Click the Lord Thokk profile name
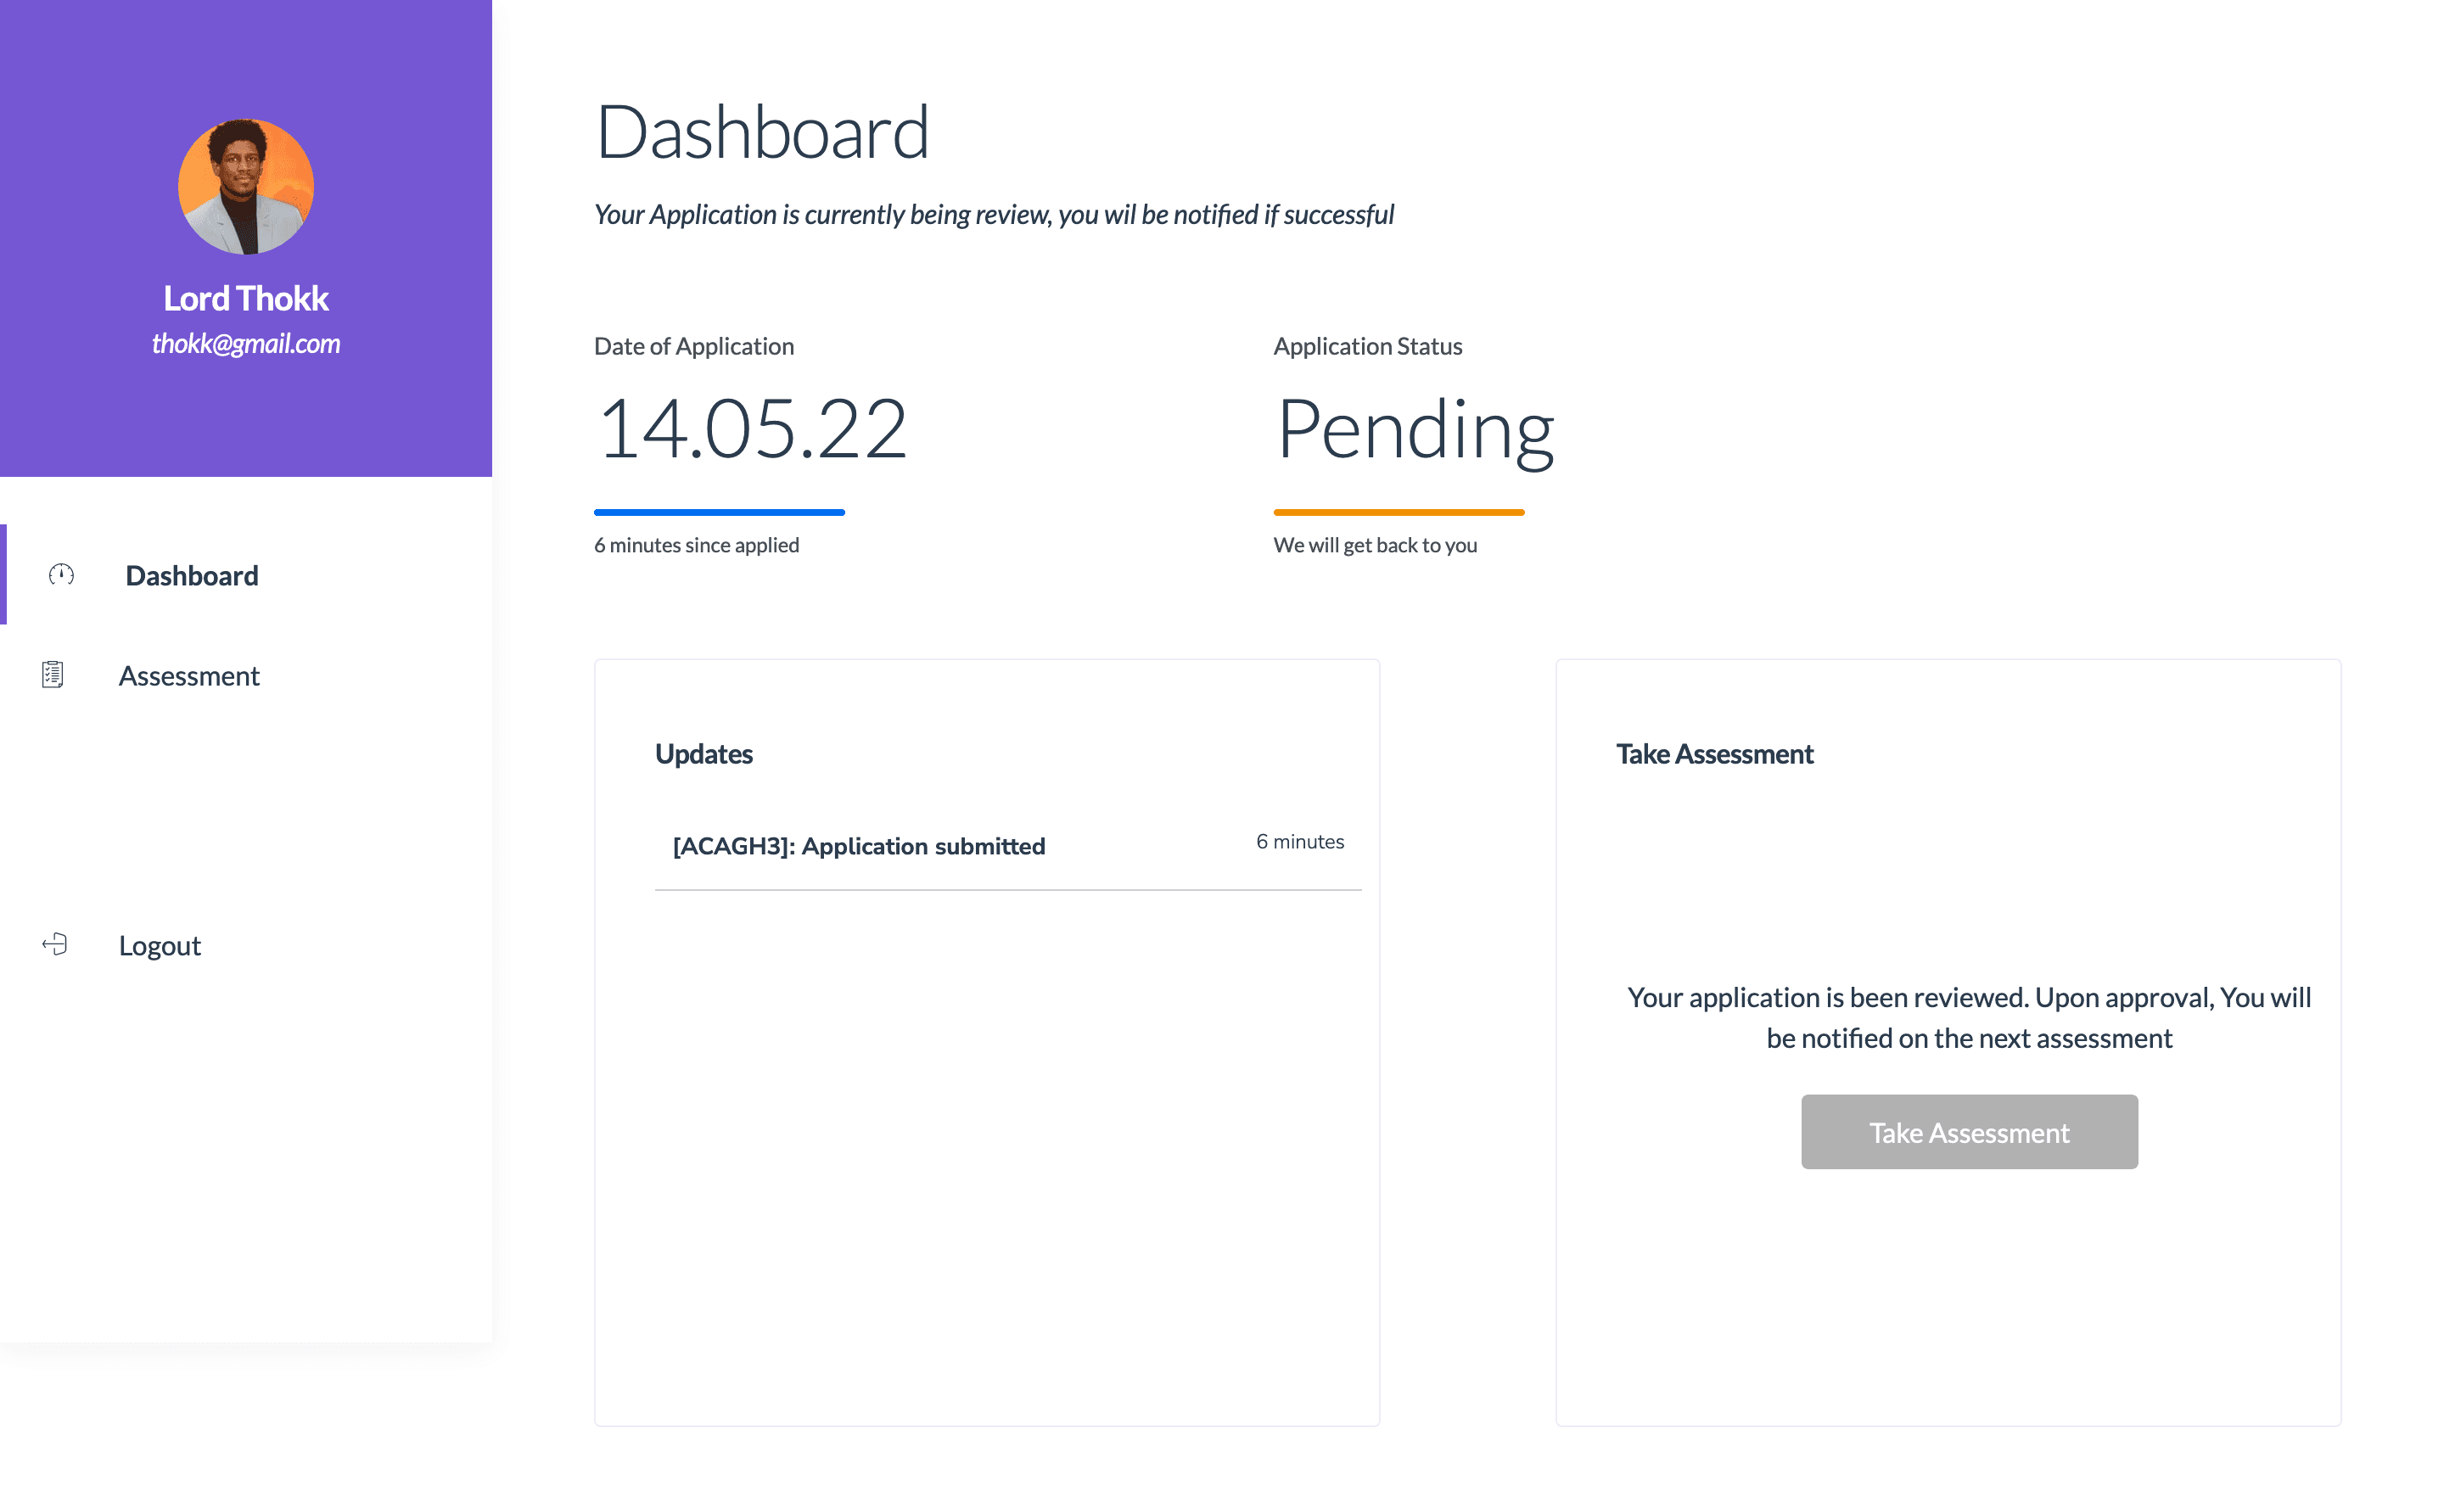The height and width of the screenshot is (1512, 2444). click(x=246, y=298)
